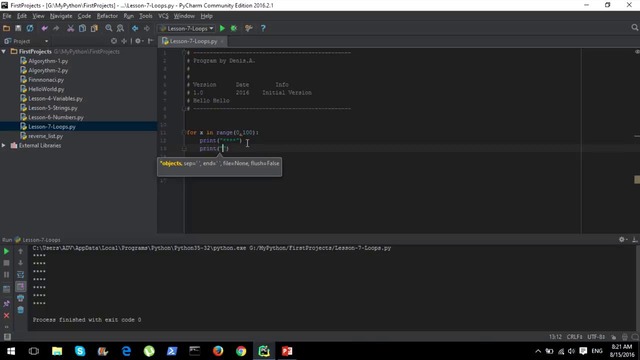Screen dimensions: 640x360
Task: Click the navigate Back arrow icon
Action: 135,28
